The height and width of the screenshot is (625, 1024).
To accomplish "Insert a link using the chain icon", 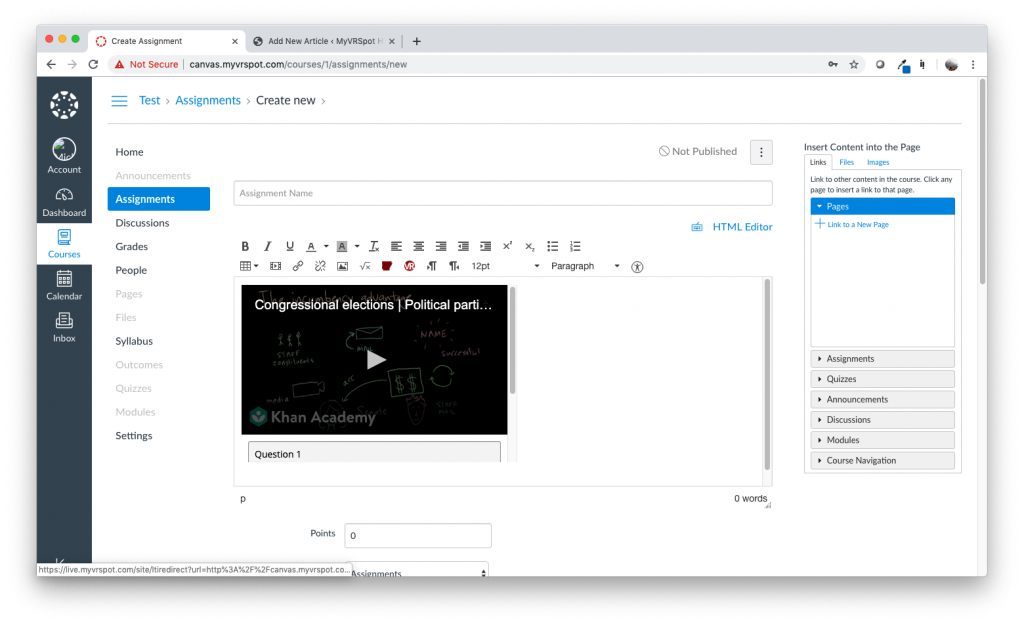I will tap(298, 267).
